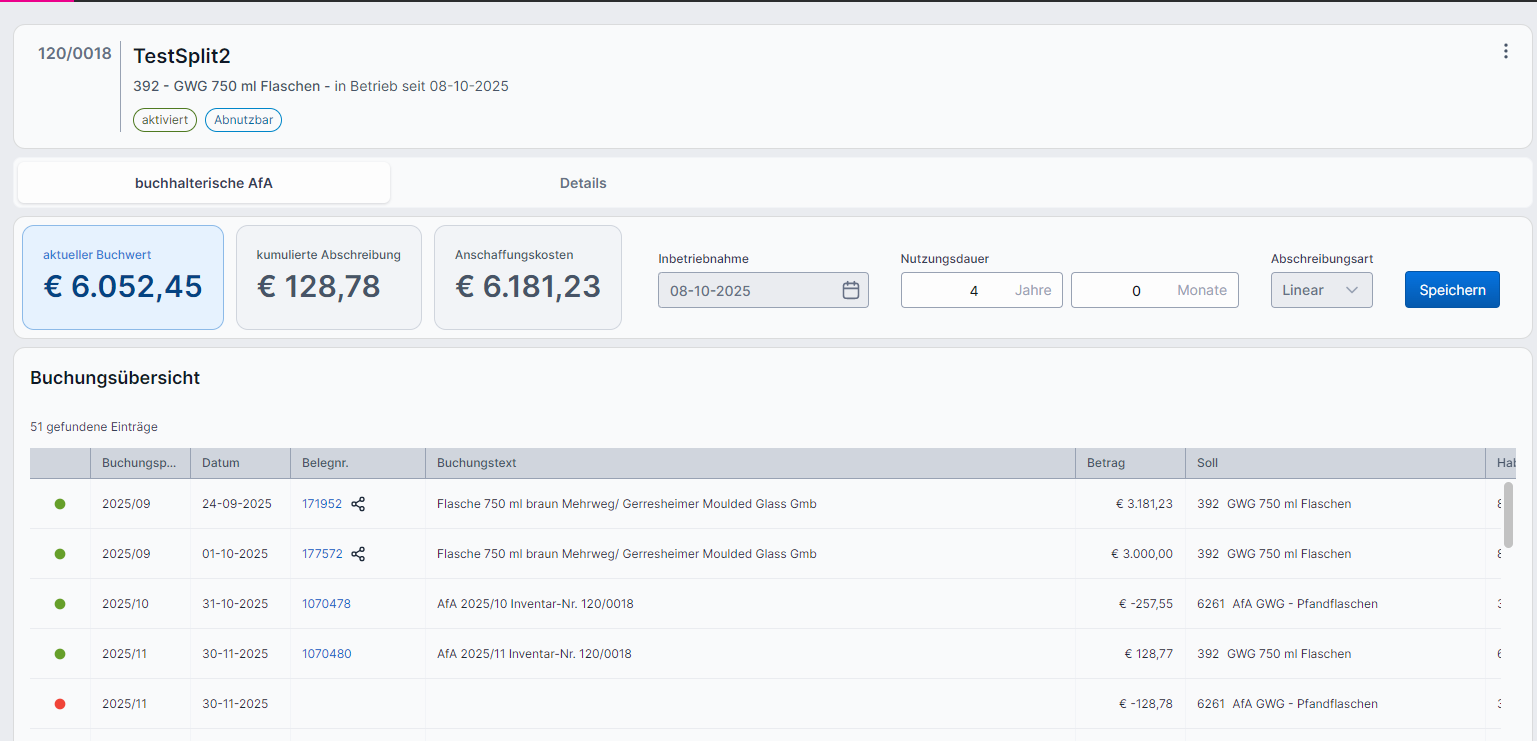The image size is (1537, 741).
Task: Switch to the Details tab
Action: [x=583, y=183]
